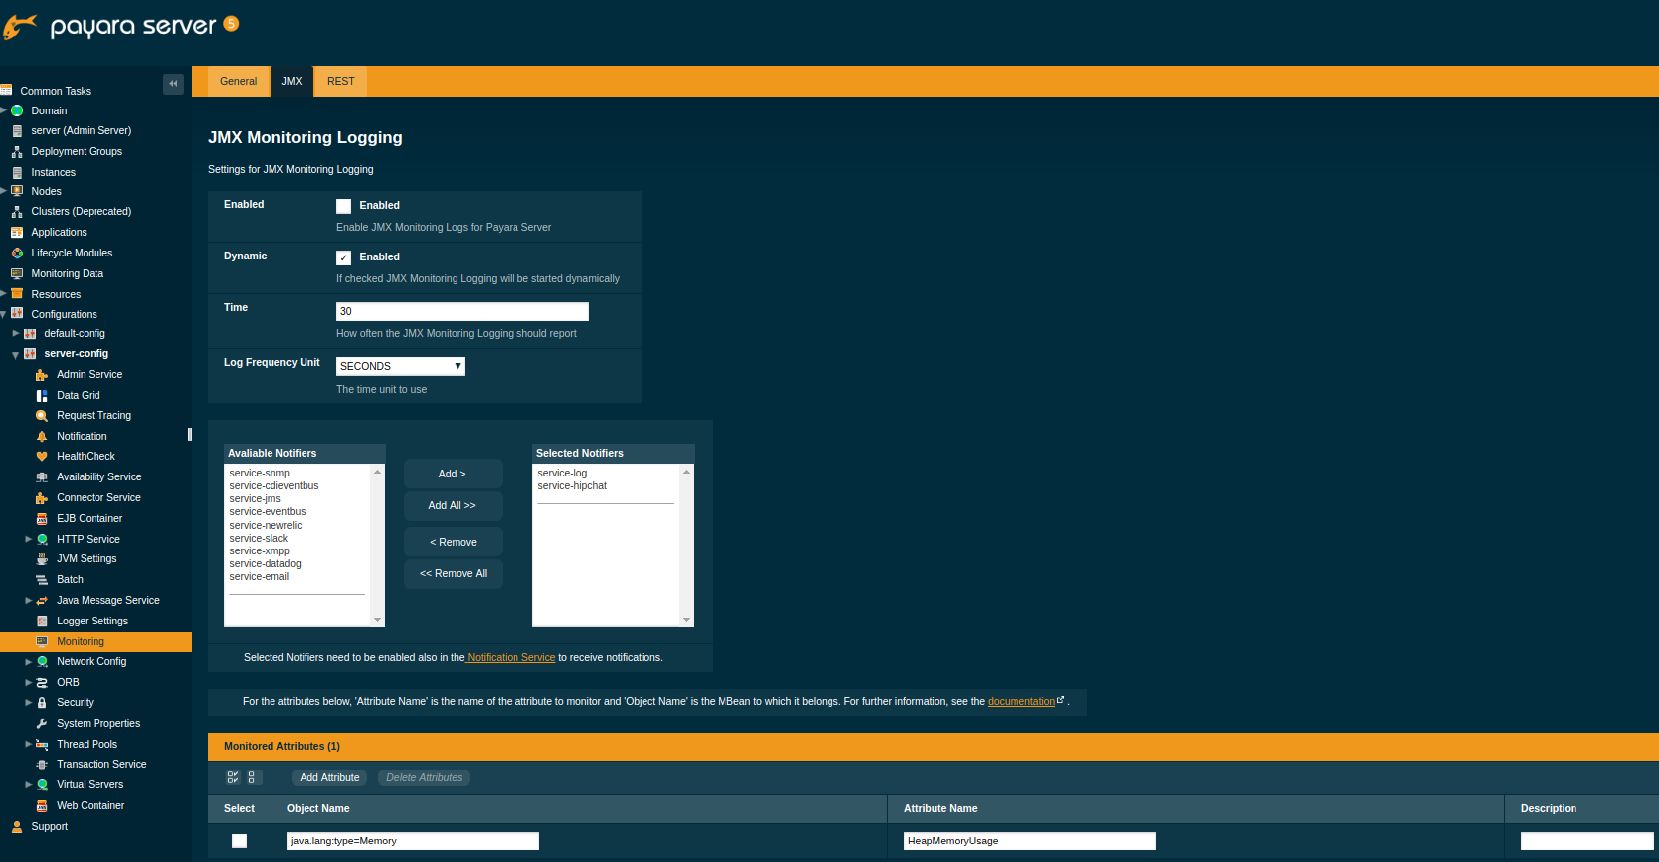Click the Applications icon

click(17, 233)
